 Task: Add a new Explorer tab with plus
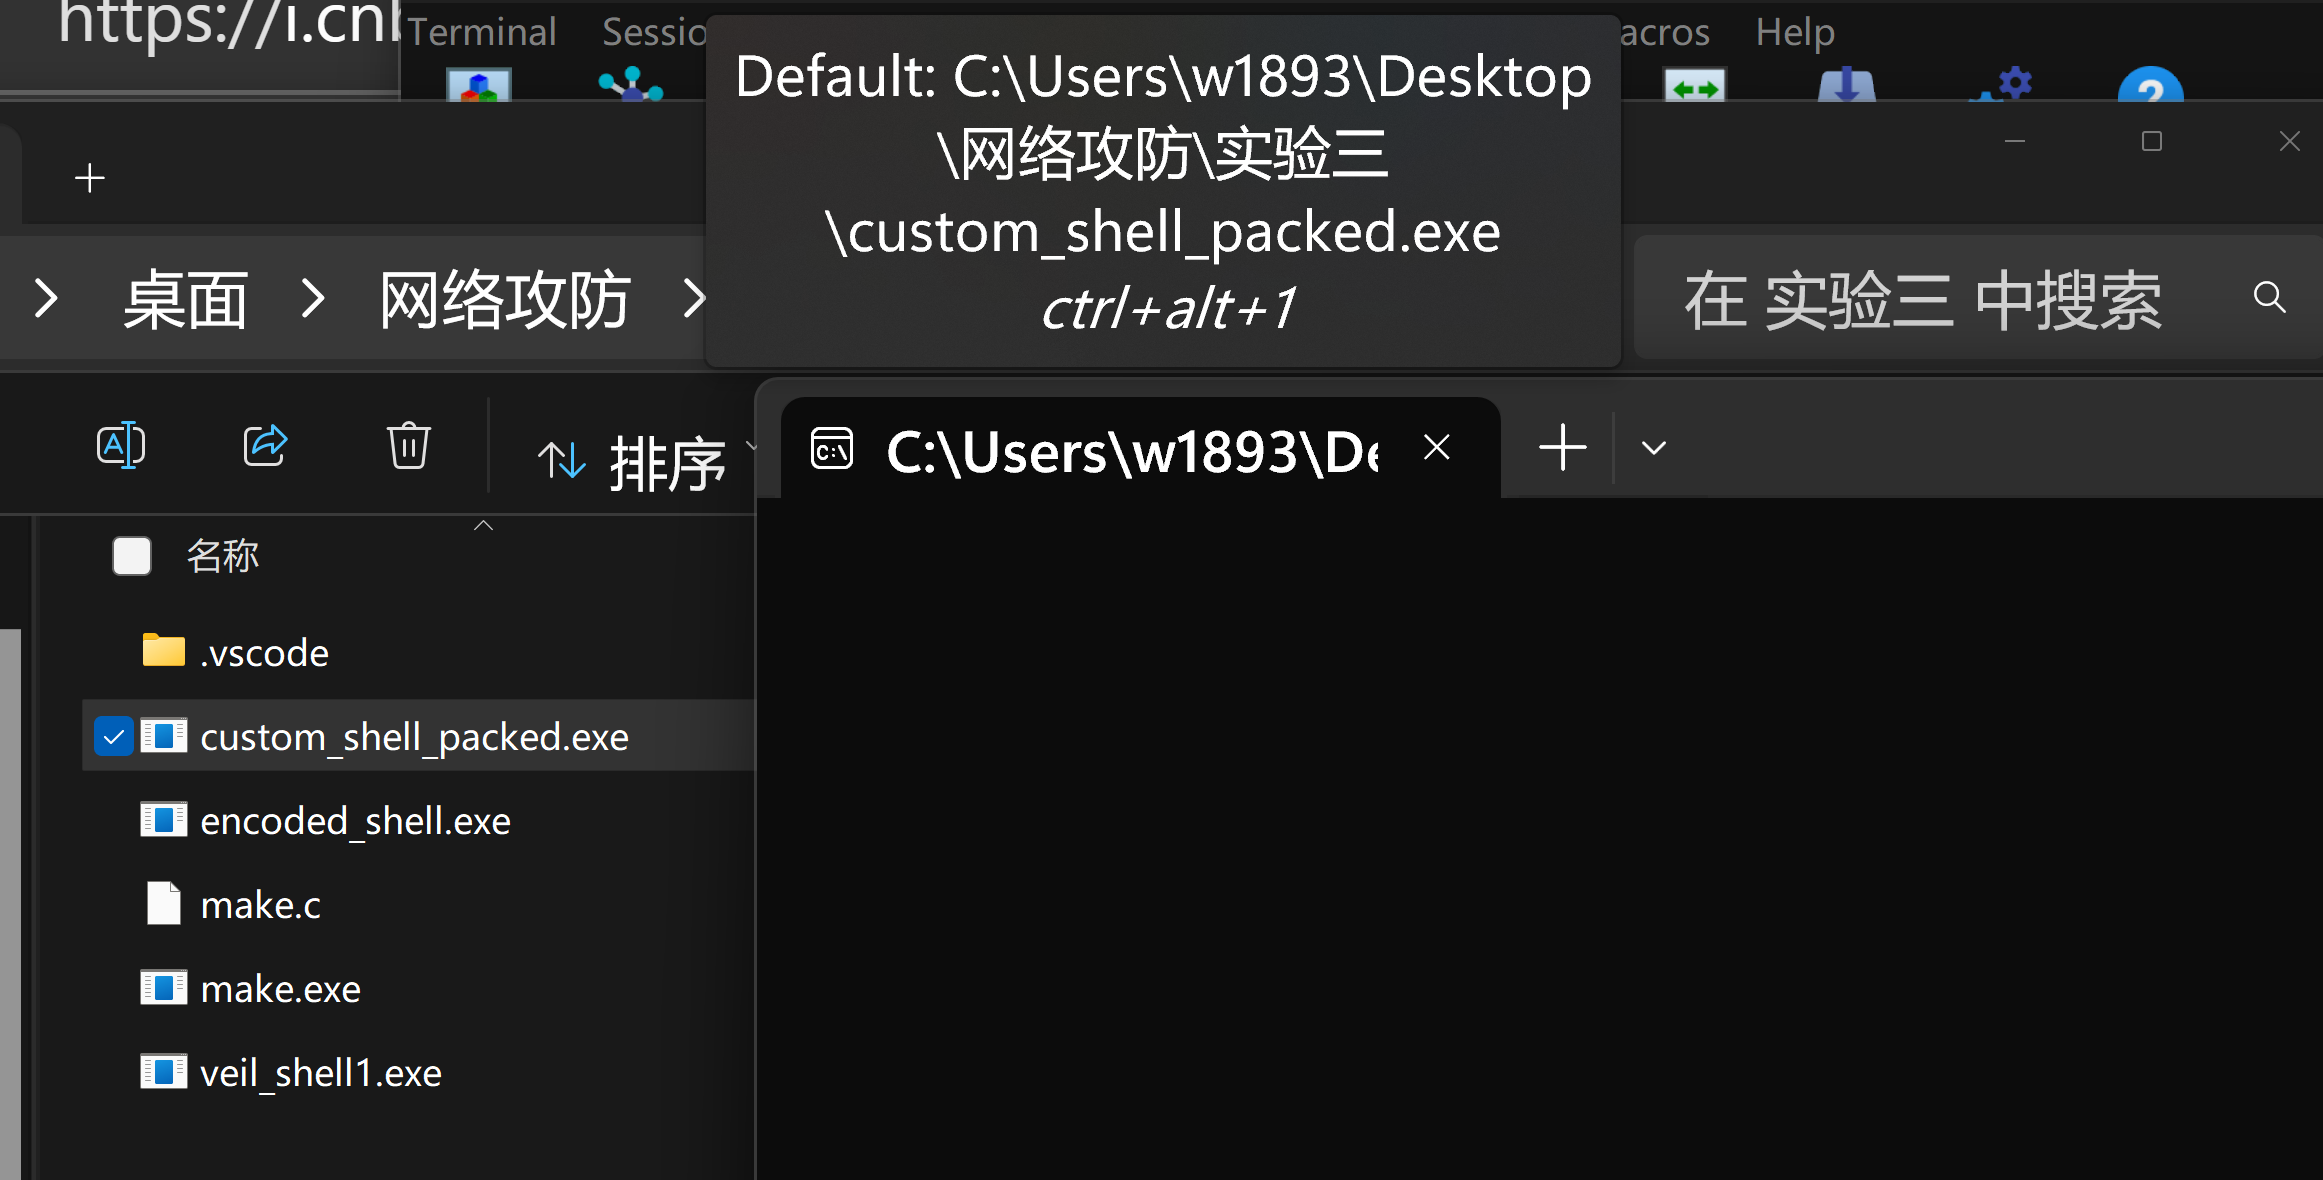[90, 179]
